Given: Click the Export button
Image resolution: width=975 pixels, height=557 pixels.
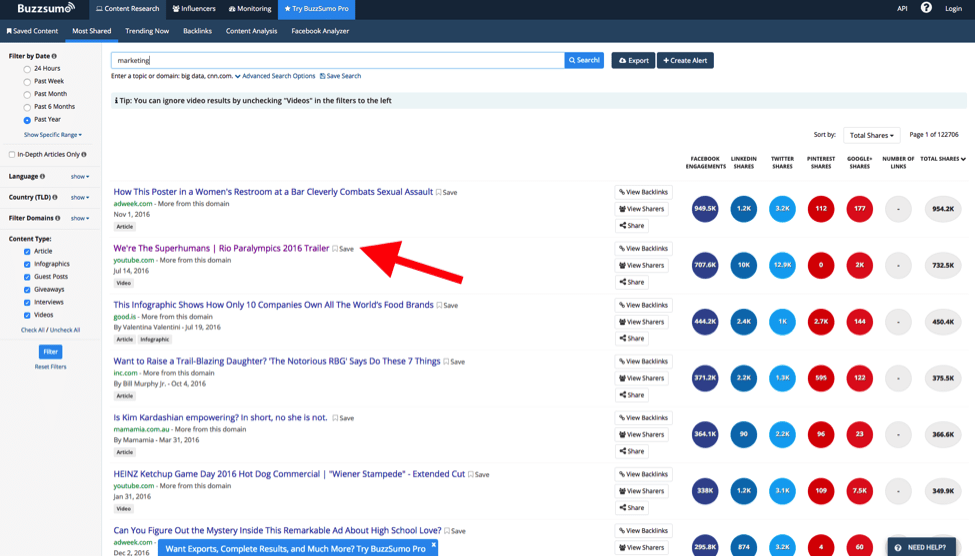Looking at the screenshot, I should (633, 60).
